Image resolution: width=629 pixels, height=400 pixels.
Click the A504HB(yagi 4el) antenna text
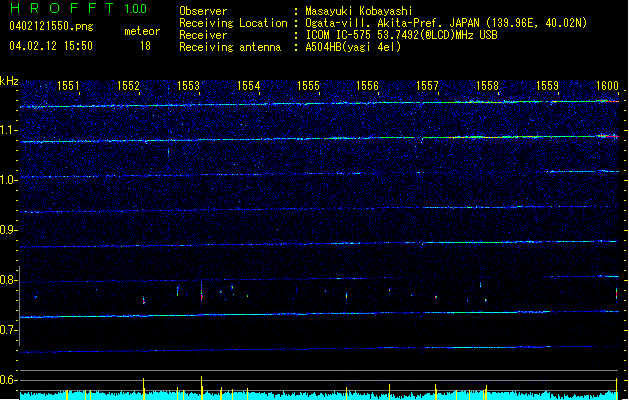[353, 47]
